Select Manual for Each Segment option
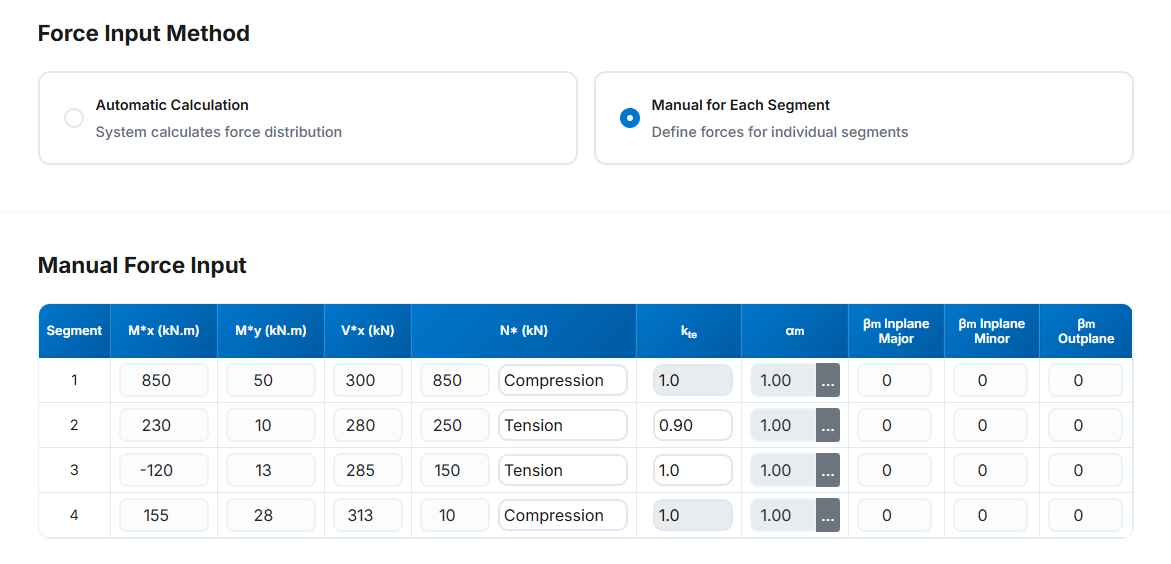The height and width of the screenshot is (564, 1171). click(630, 118)
